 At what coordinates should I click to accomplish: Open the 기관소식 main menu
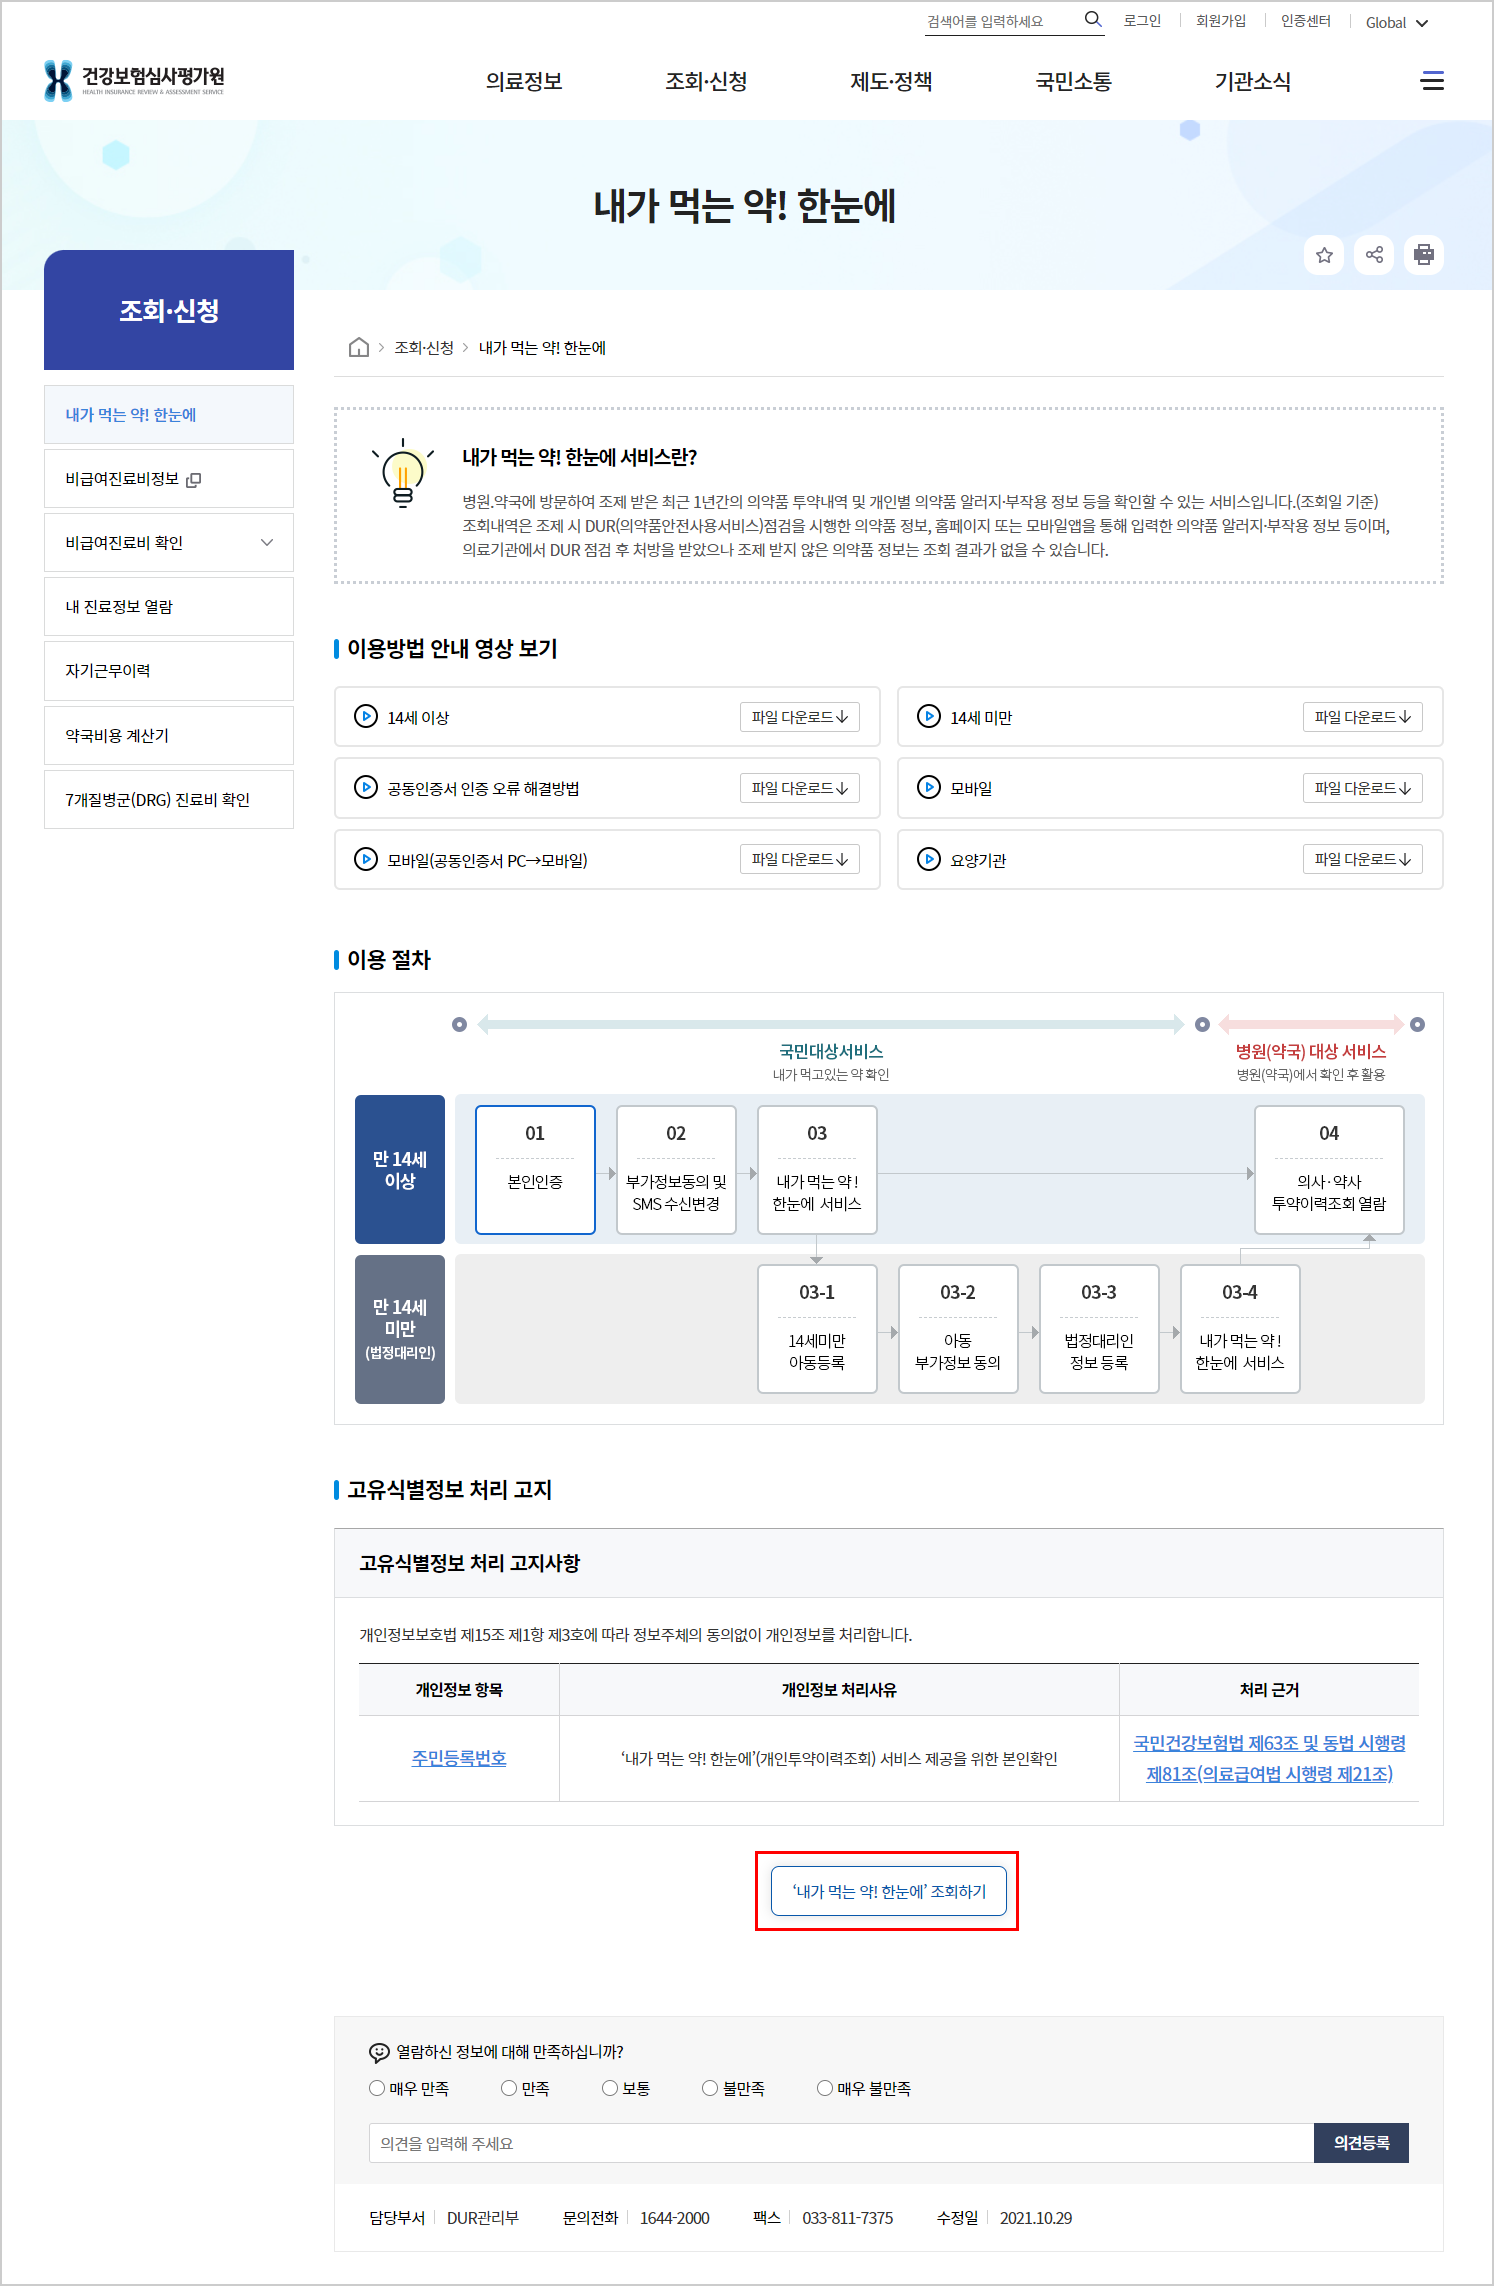[x=1253, y=81]
